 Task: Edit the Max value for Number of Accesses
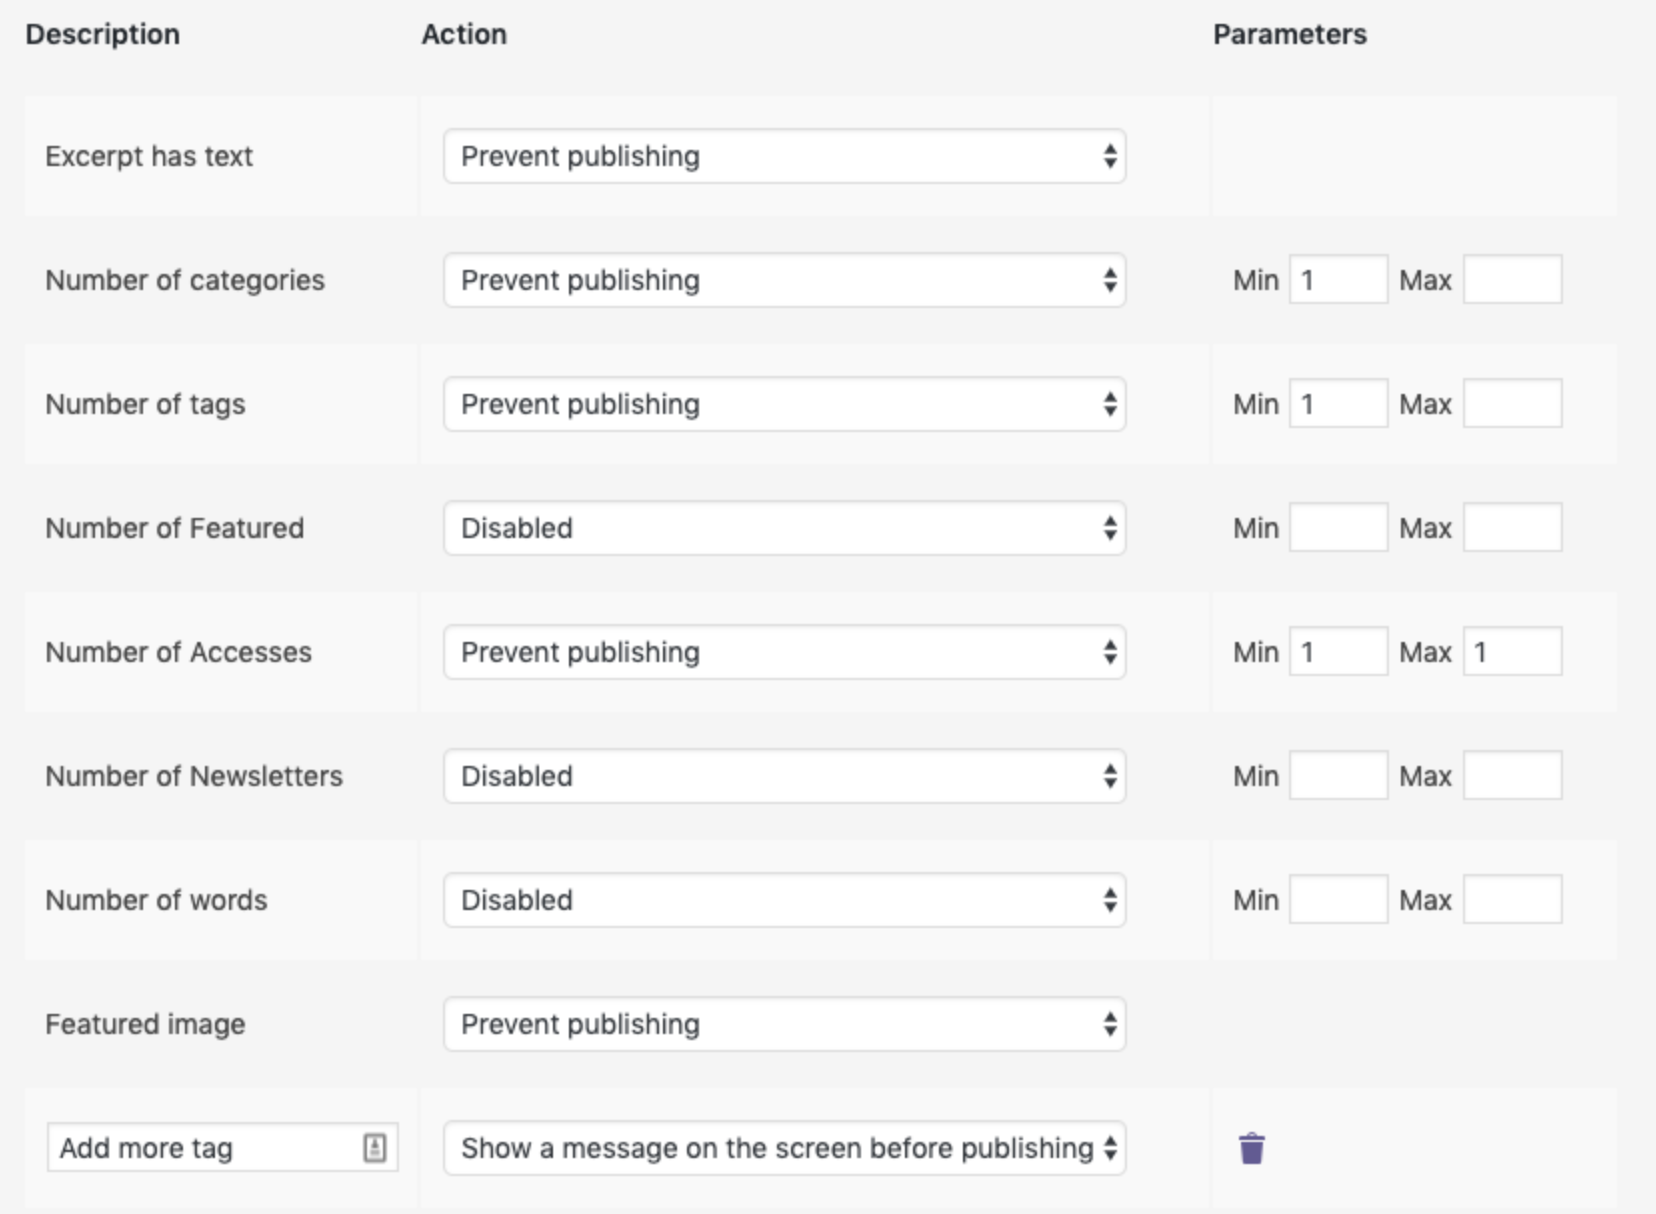pos(1513,652)
